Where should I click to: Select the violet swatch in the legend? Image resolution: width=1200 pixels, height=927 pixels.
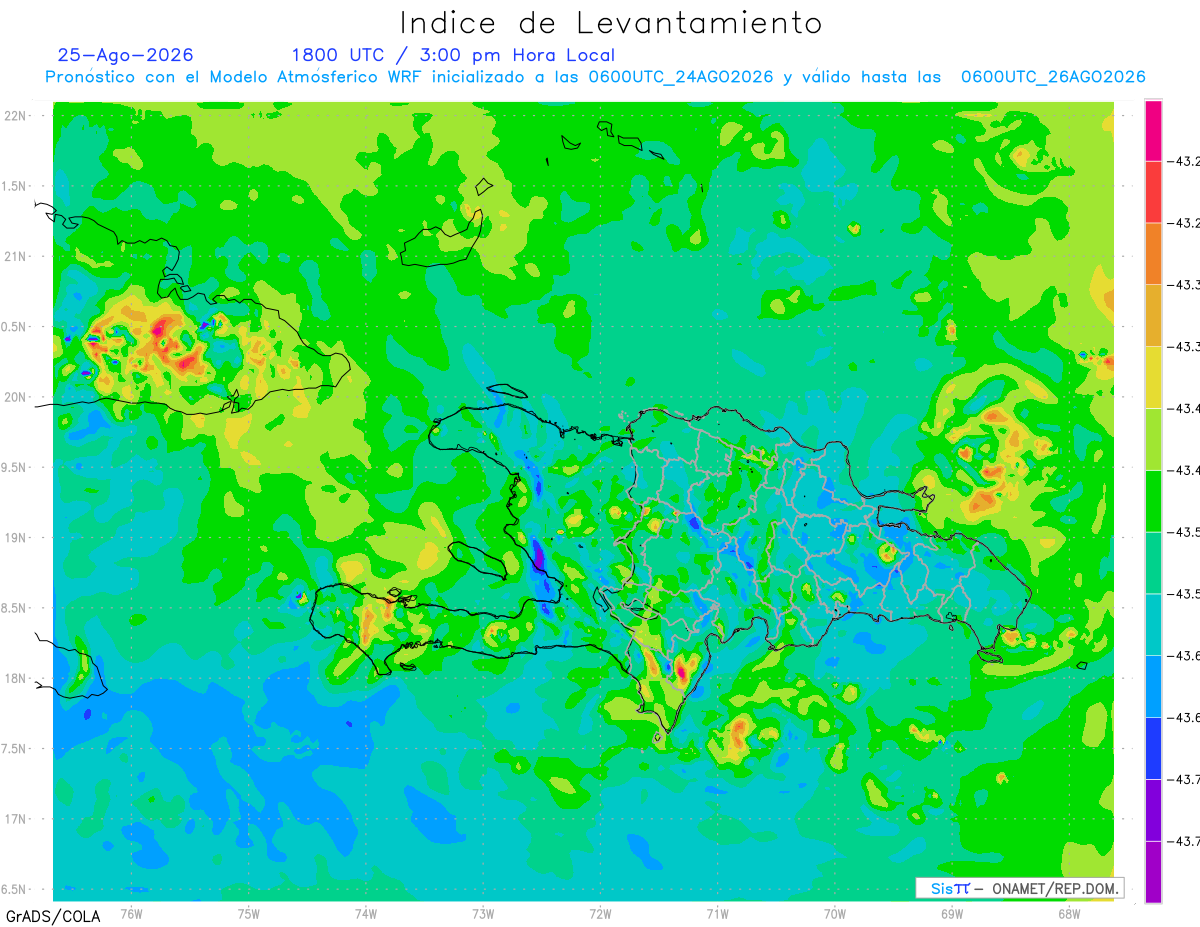pos(1153,809)
